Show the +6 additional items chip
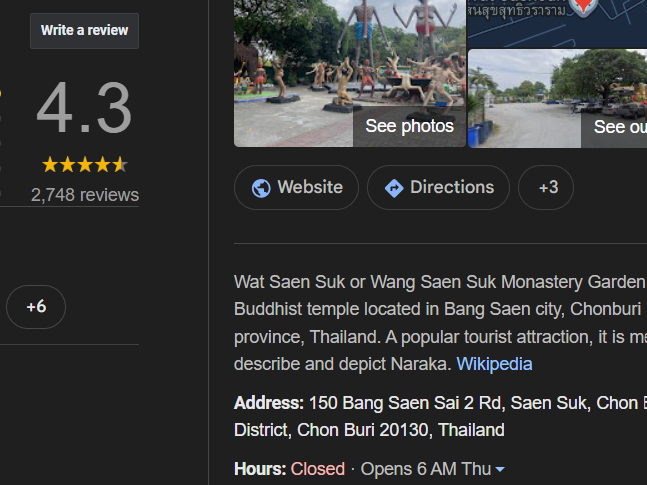 pos(36,307)
